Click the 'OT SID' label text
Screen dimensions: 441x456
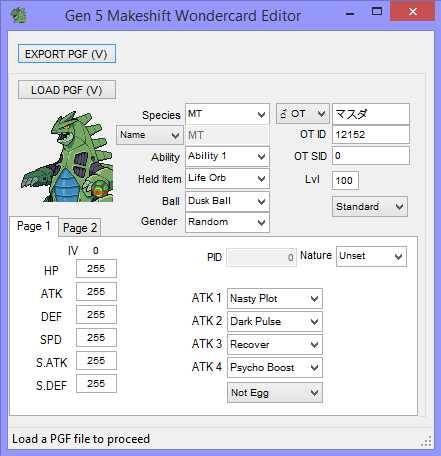[310, 156]
